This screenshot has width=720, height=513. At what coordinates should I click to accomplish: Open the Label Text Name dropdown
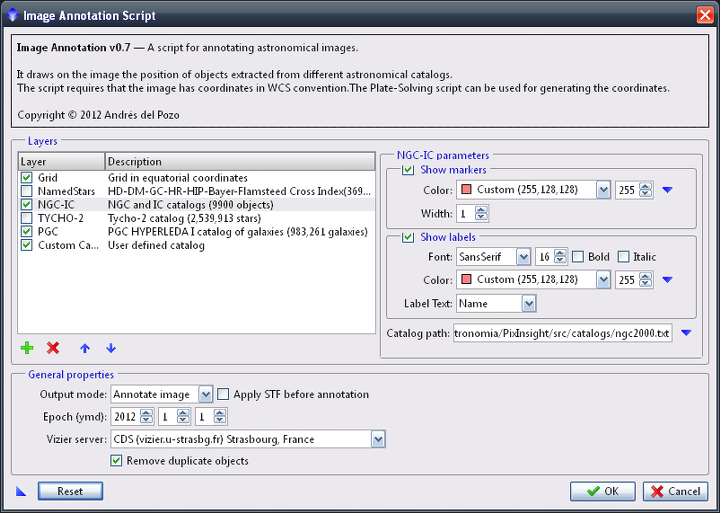(529, 304)
